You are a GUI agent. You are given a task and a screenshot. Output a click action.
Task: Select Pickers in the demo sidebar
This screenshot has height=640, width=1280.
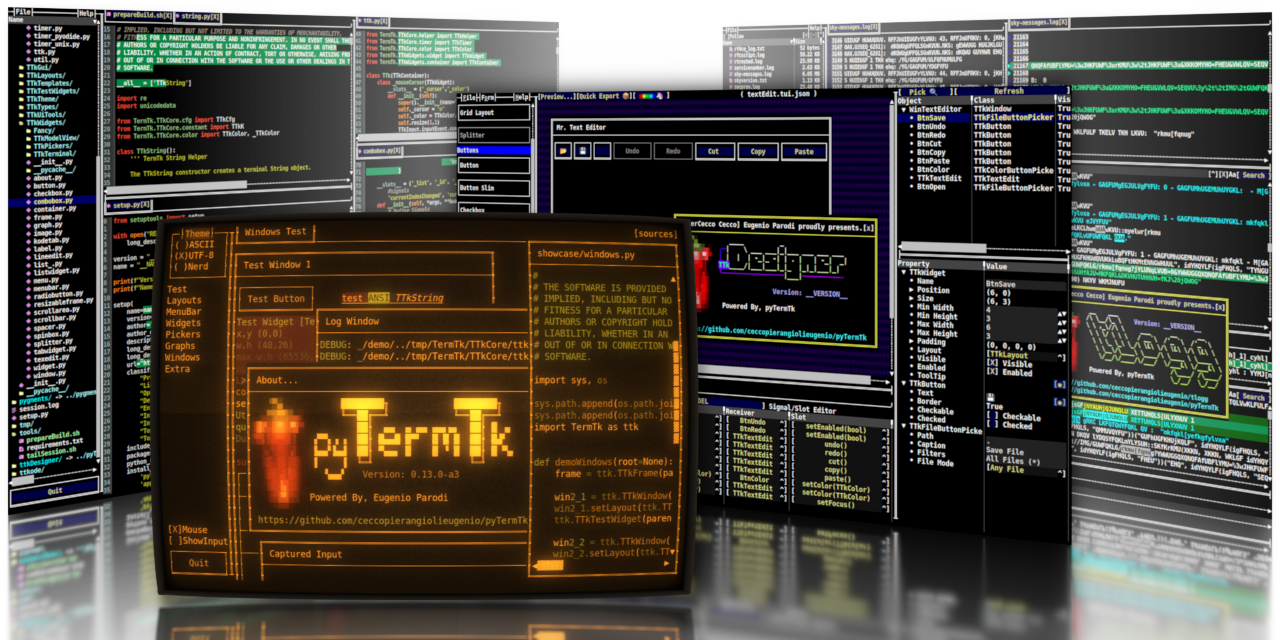coord(183,335)
